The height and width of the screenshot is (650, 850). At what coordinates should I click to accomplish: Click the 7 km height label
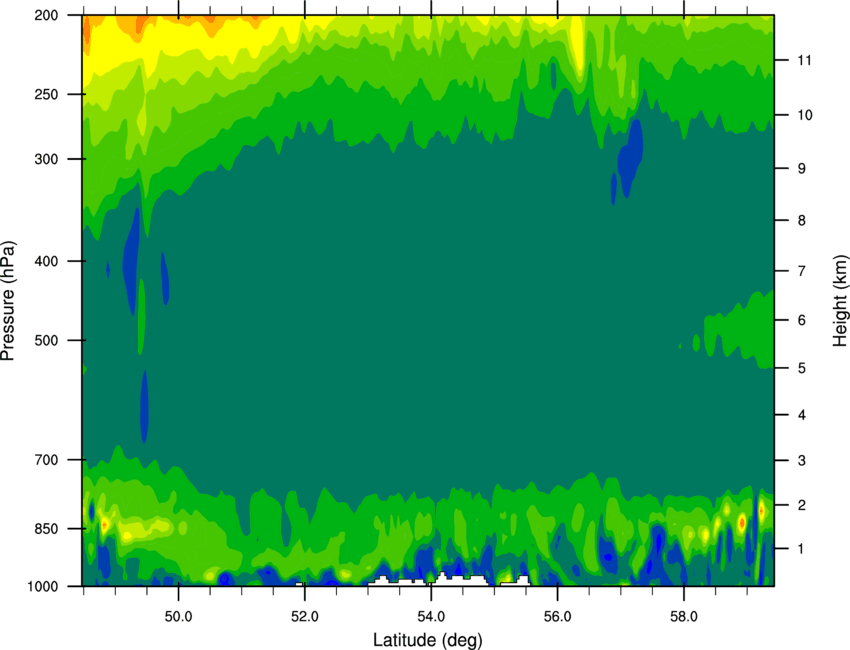coord(802,271)
